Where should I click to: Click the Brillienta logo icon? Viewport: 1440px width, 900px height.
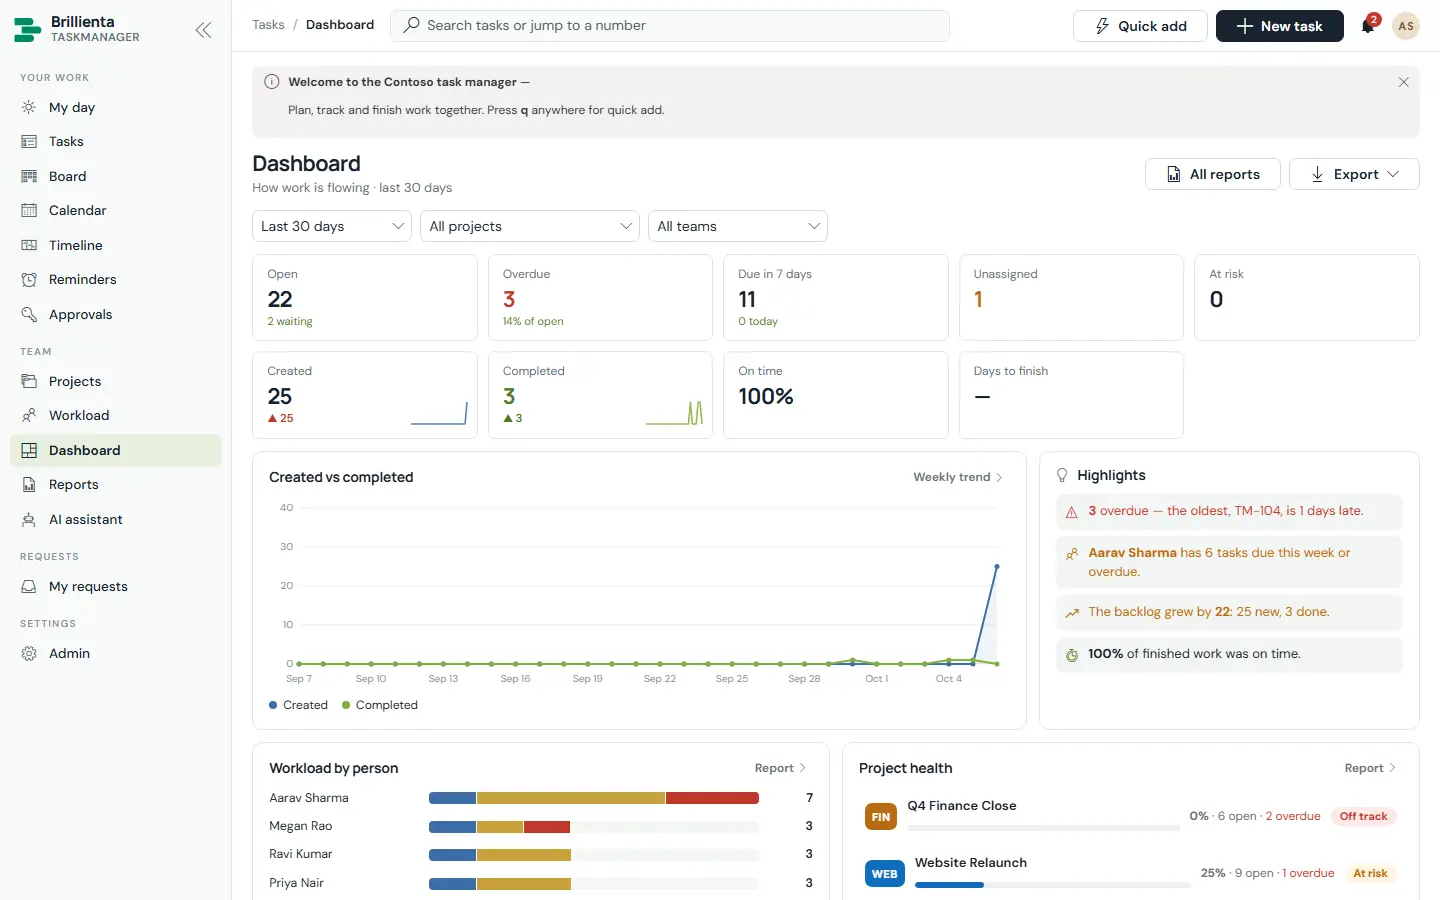tap(28, 30)
